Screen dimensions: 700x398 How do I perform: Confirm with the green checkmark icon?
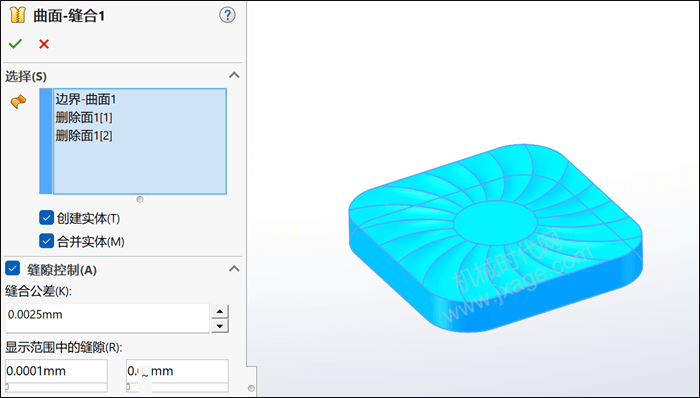coord(15,44)
